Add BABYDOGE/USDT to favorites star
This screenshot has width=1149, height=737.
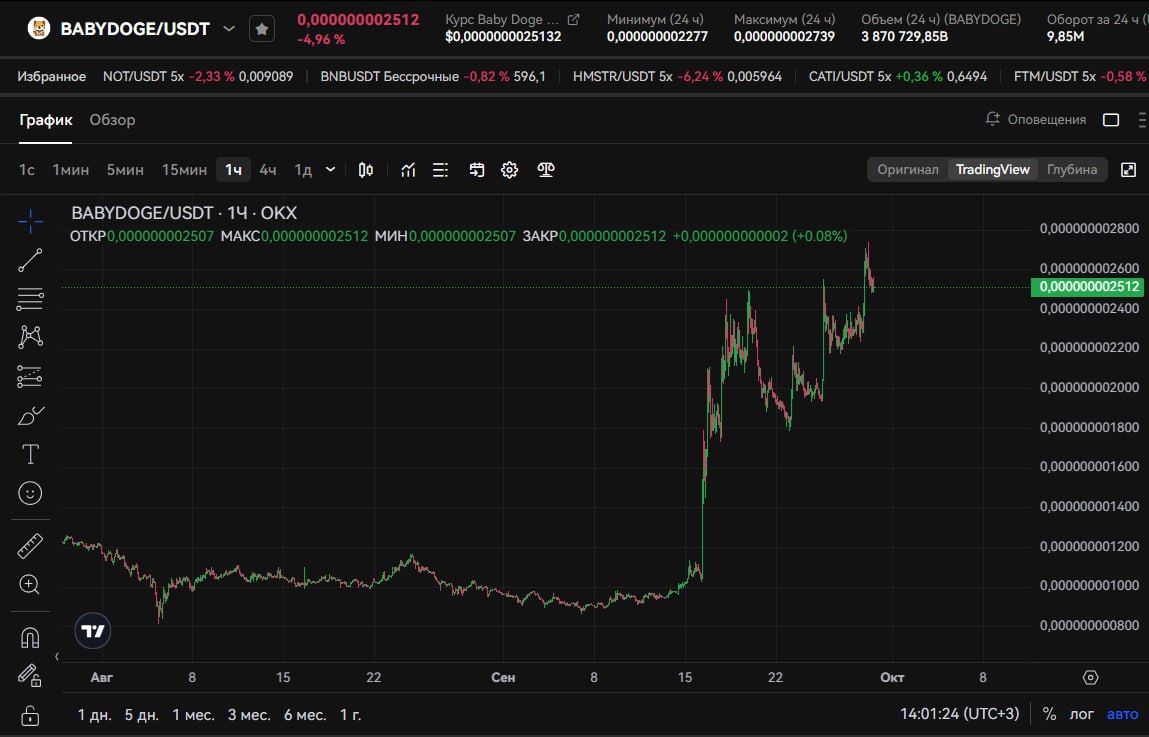pyautogui.click(x=262, y=29)
